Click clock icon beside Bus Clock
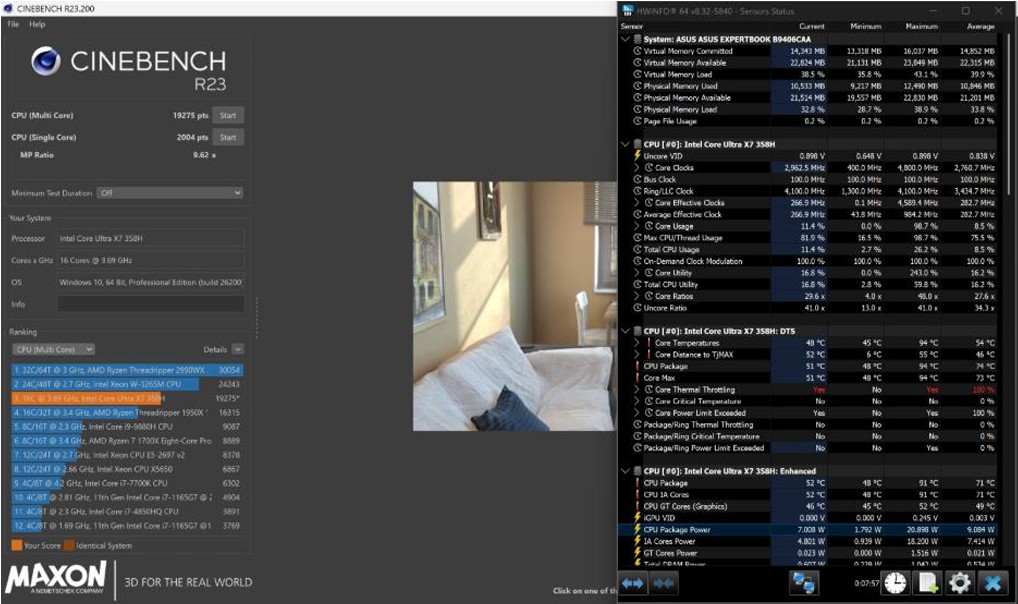This screenshot has width=1018, height=604. pyautogui.click(x=638, y=179)
